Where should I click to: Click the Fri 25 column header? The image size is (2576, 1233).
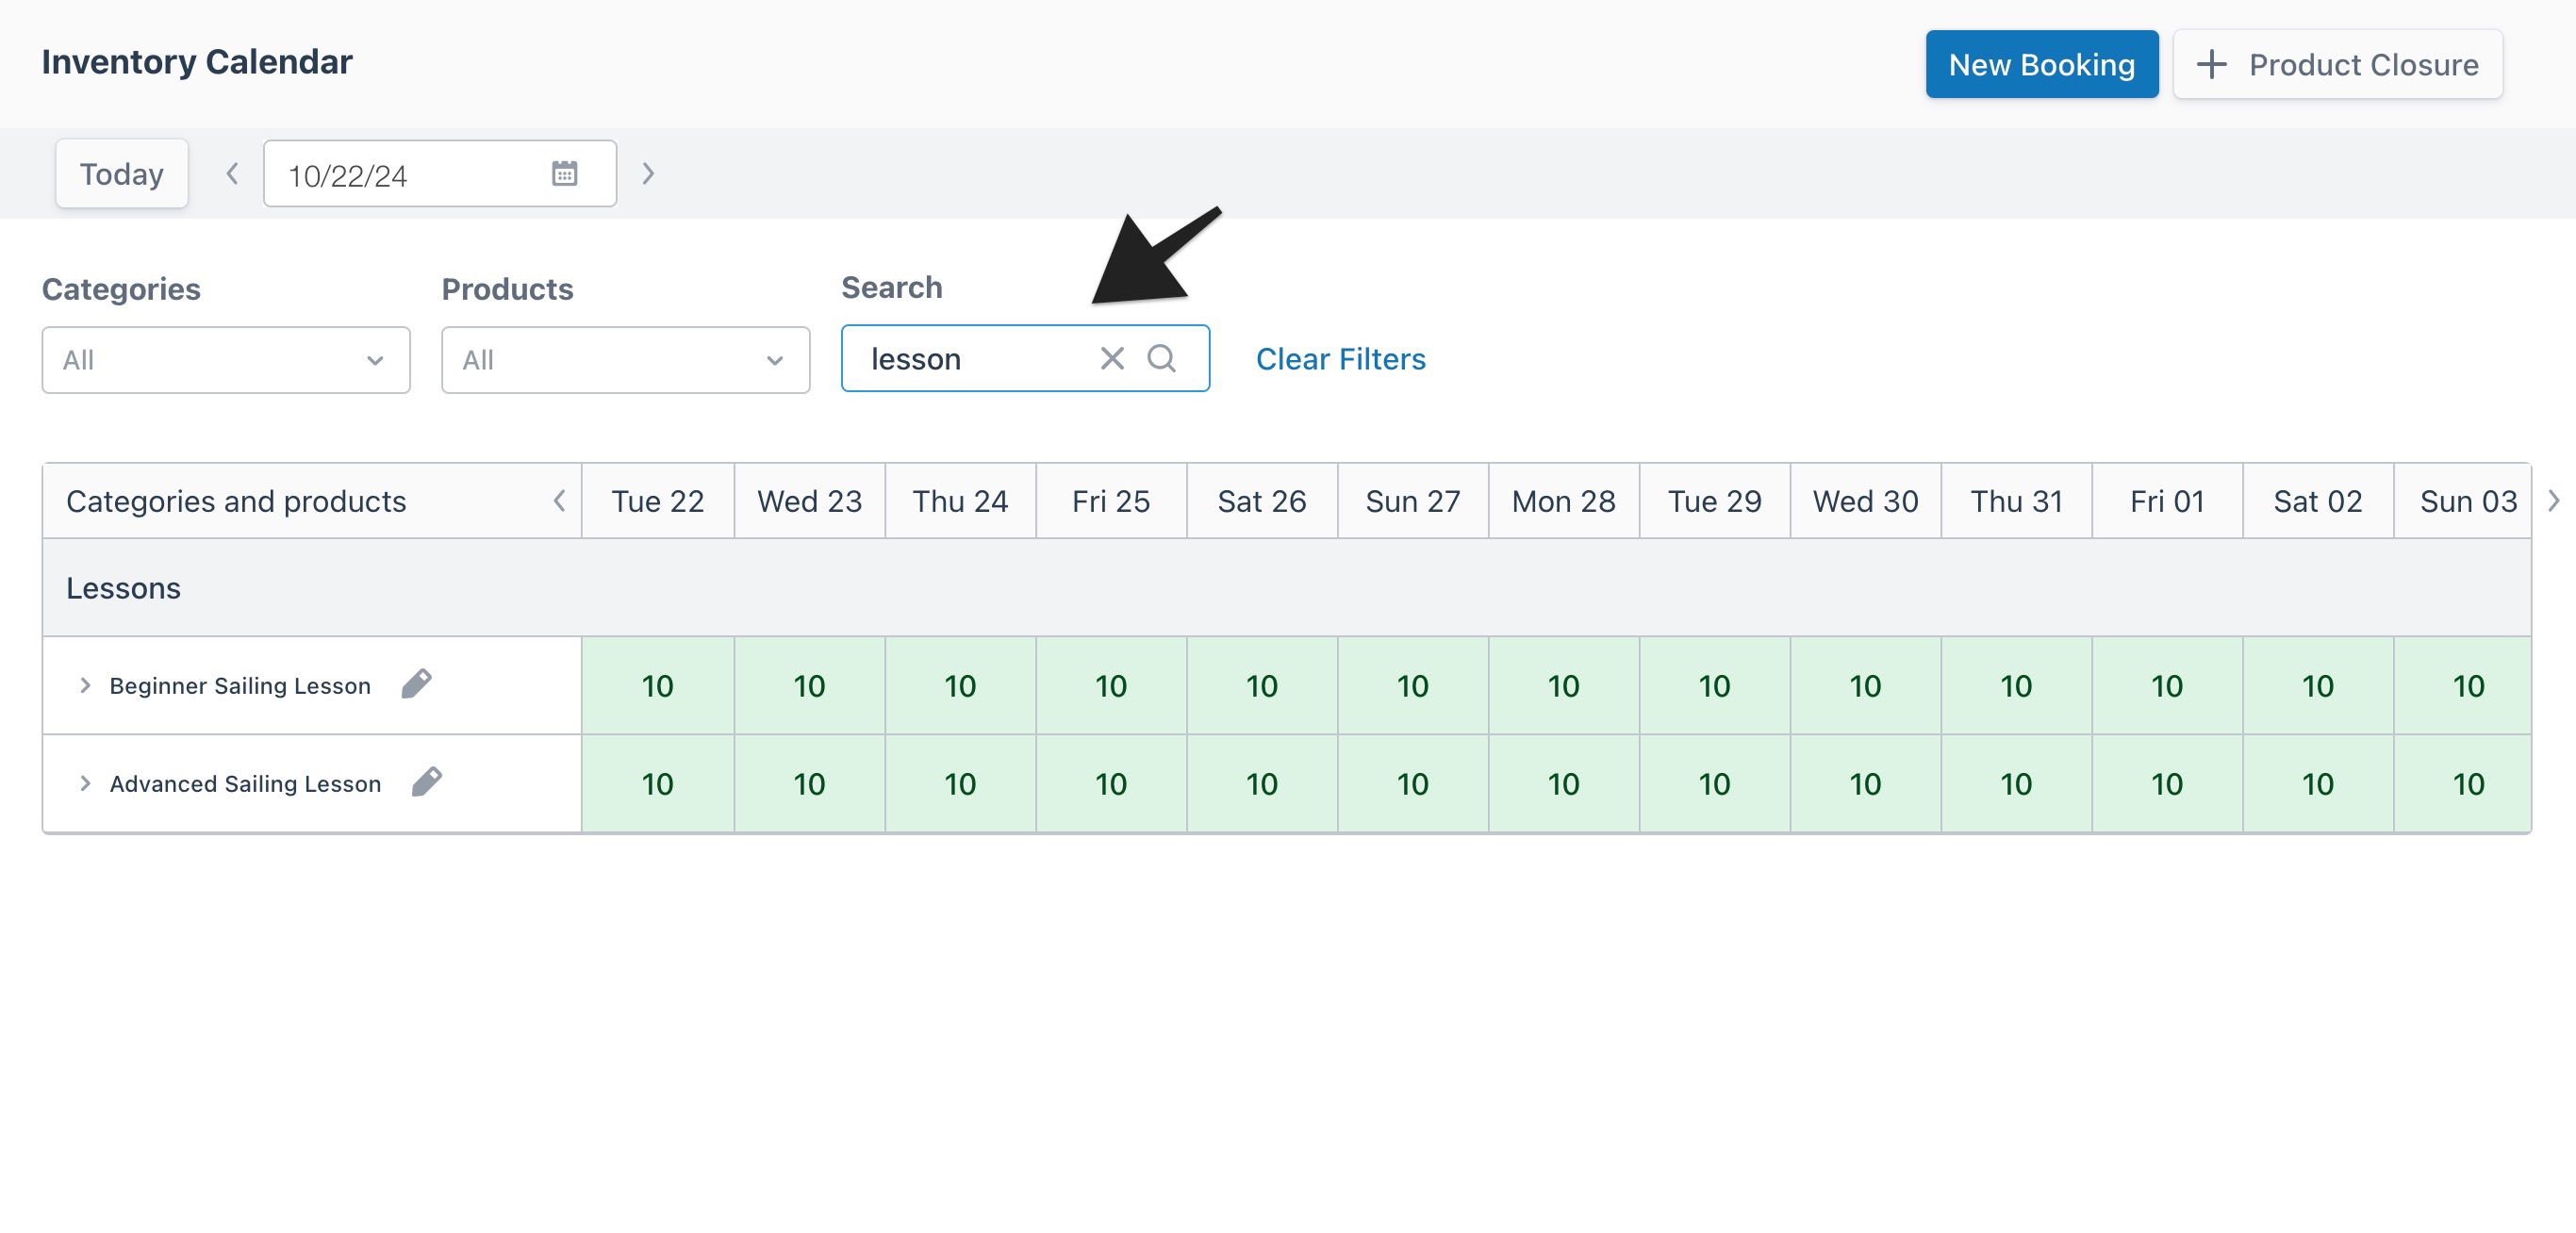(1111, 501)
